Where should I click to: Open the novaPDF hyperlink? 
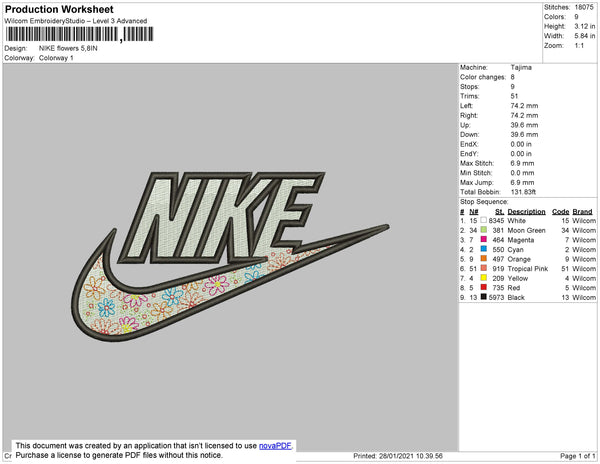(x=275, y=446)
